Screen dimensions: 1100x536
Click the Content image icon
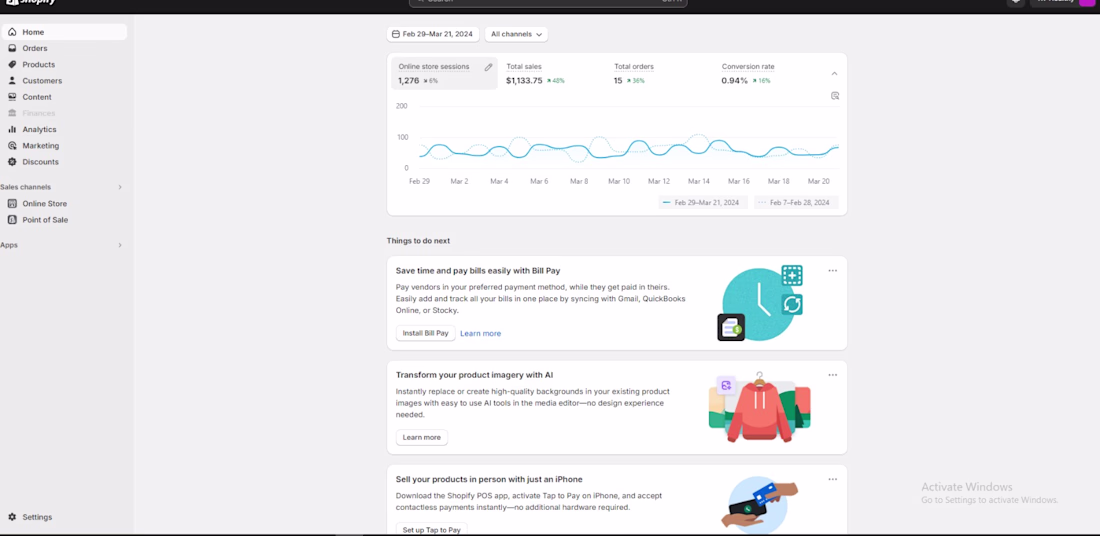point(12,97)
